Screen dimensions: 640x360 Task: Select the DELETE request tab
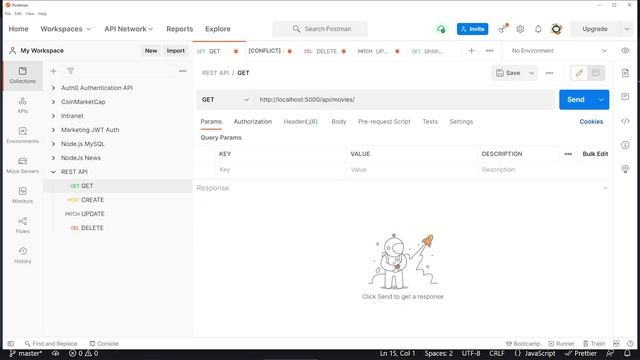point(324,51)
